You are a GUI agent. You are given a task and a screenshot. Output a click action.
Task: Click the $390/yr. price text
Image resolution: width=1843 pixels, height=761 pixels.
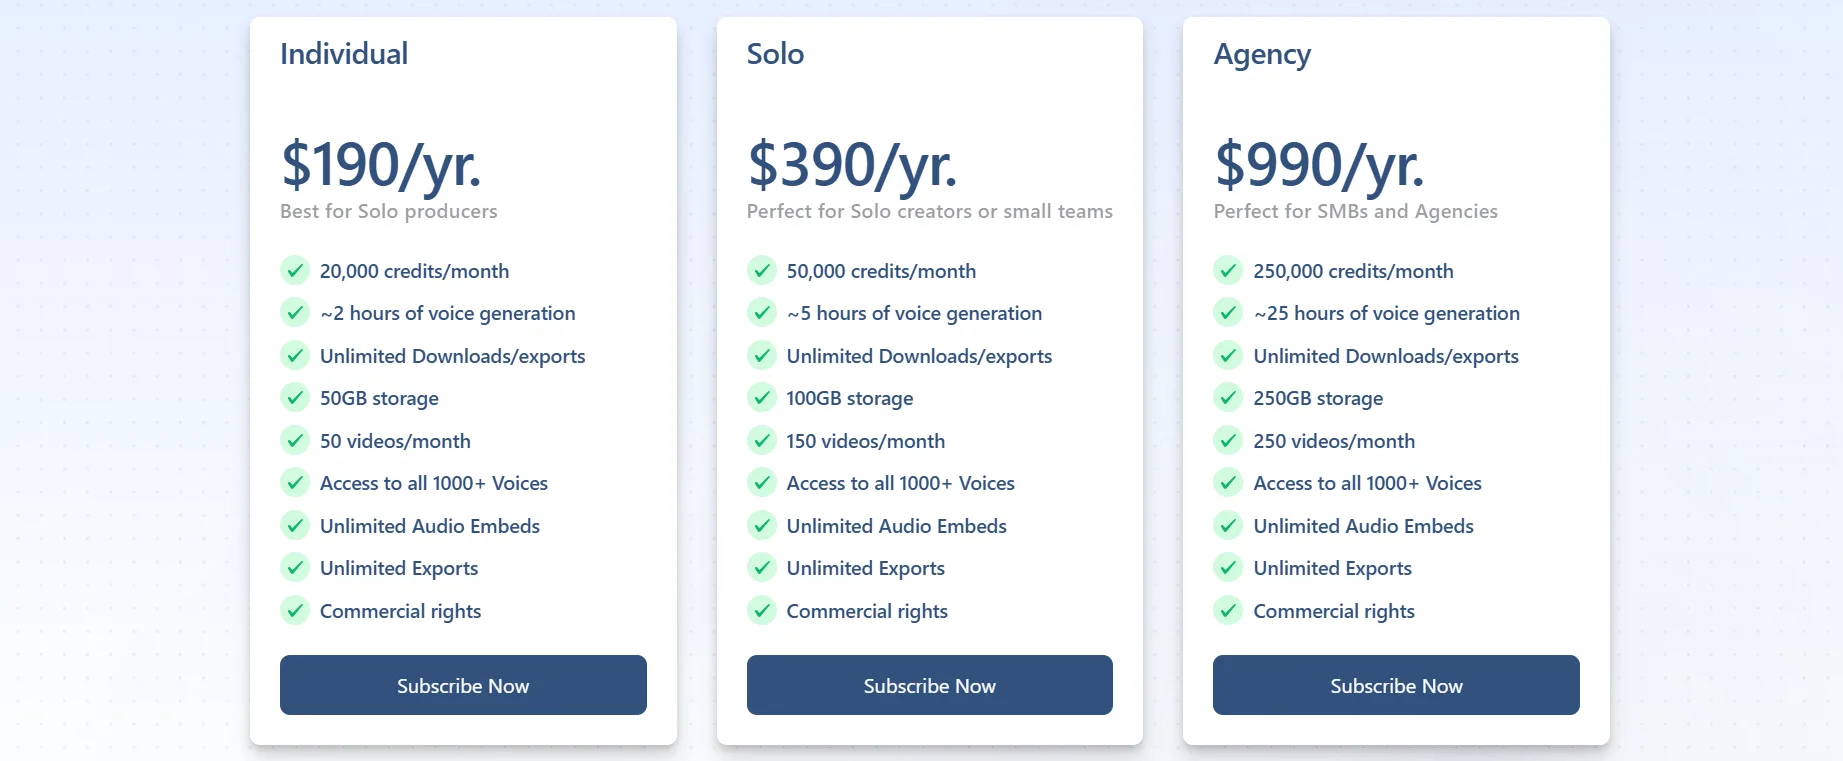click(852, 165)
